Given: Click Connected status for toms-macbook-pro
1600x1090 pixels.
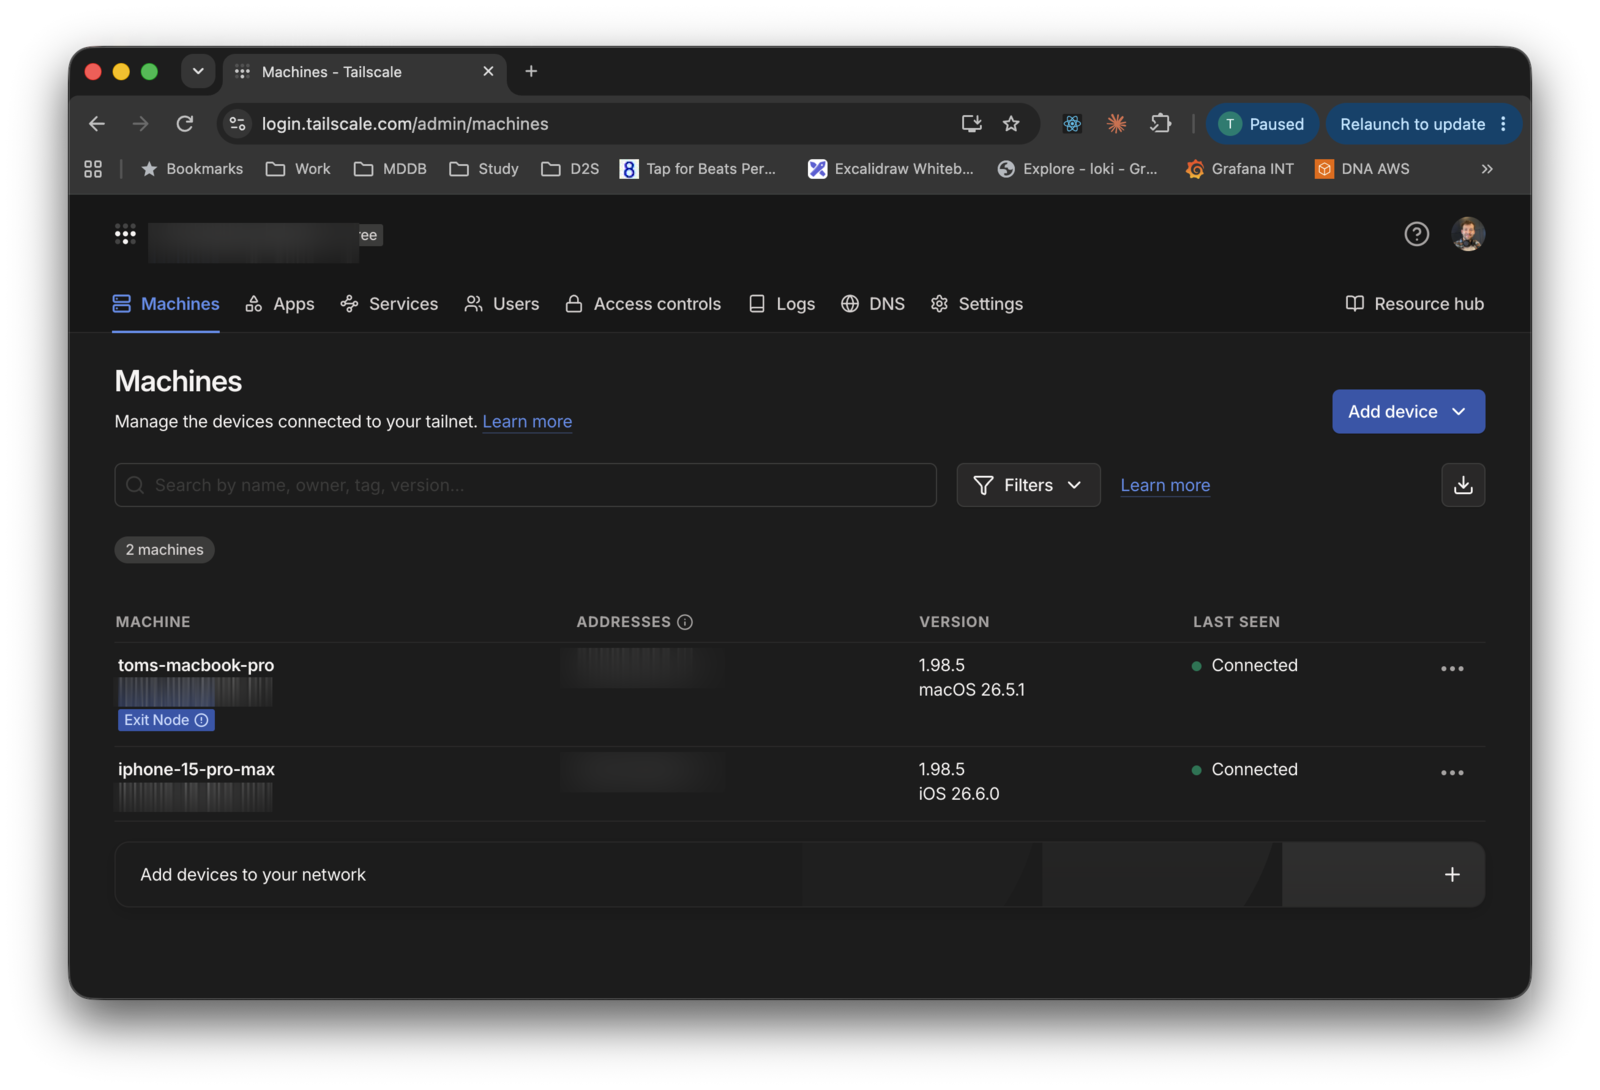Looking at the screenshot, I should click(1245, 665).
